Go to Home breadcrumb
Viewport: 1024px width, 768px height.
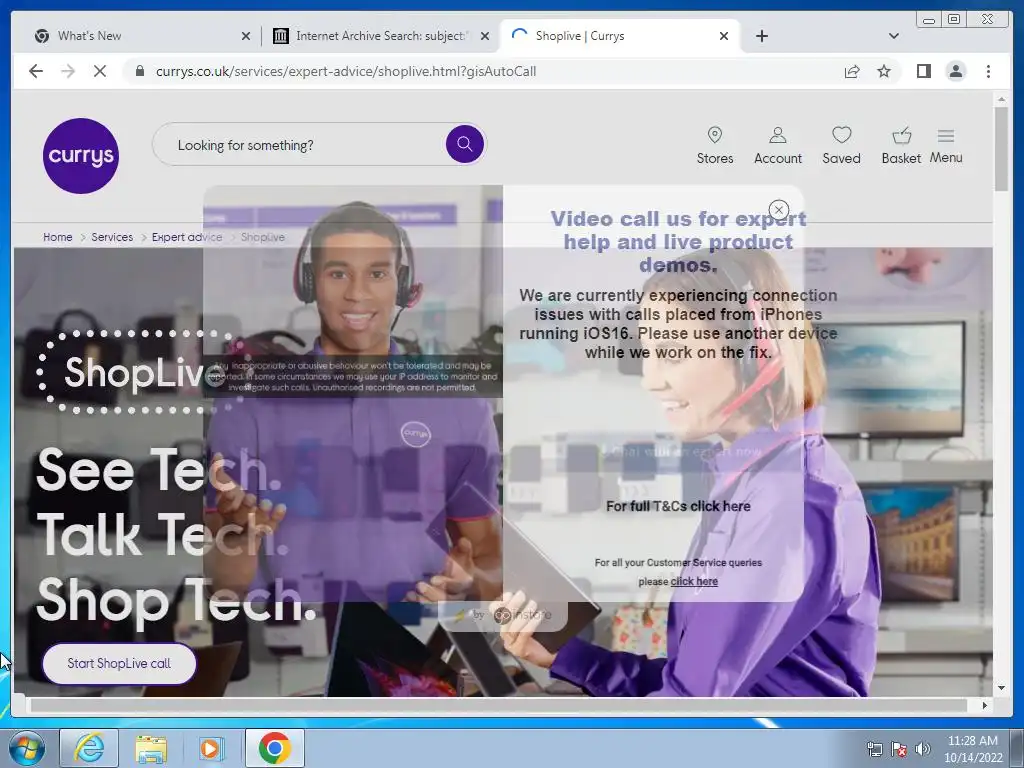[57, 237]
